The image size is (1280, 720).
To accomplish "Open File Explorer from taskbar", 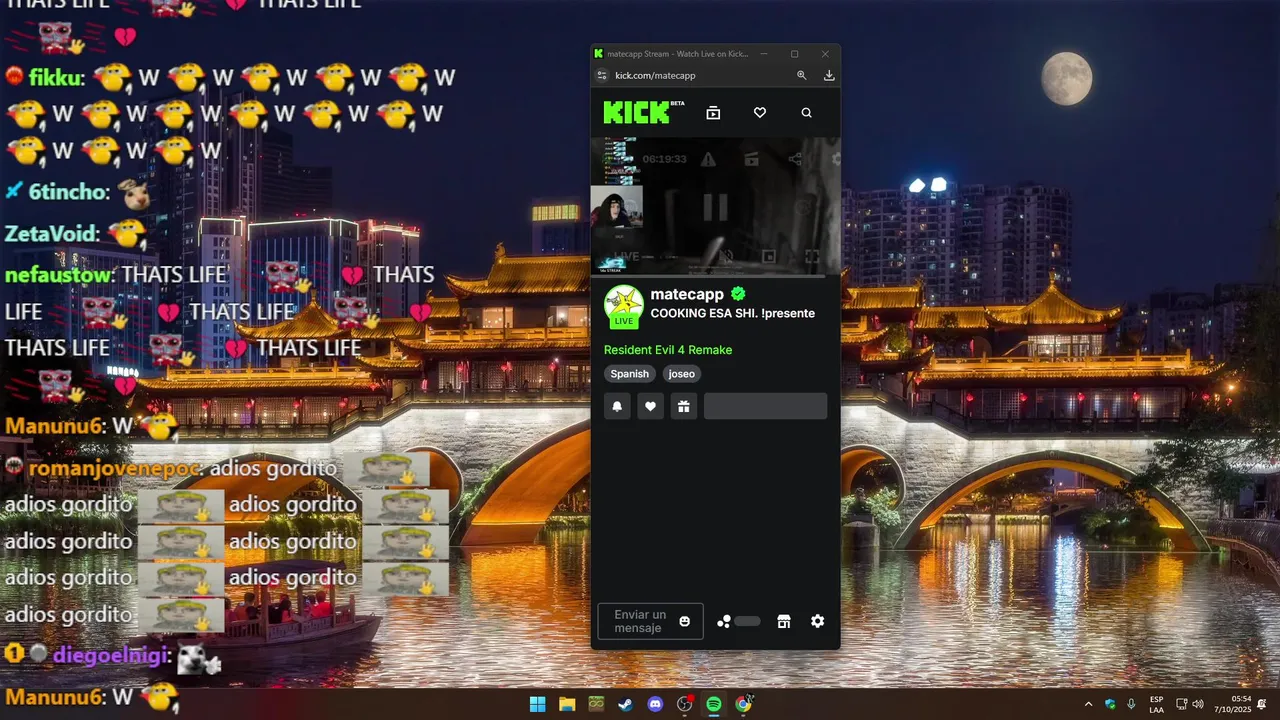I will 567,704.
